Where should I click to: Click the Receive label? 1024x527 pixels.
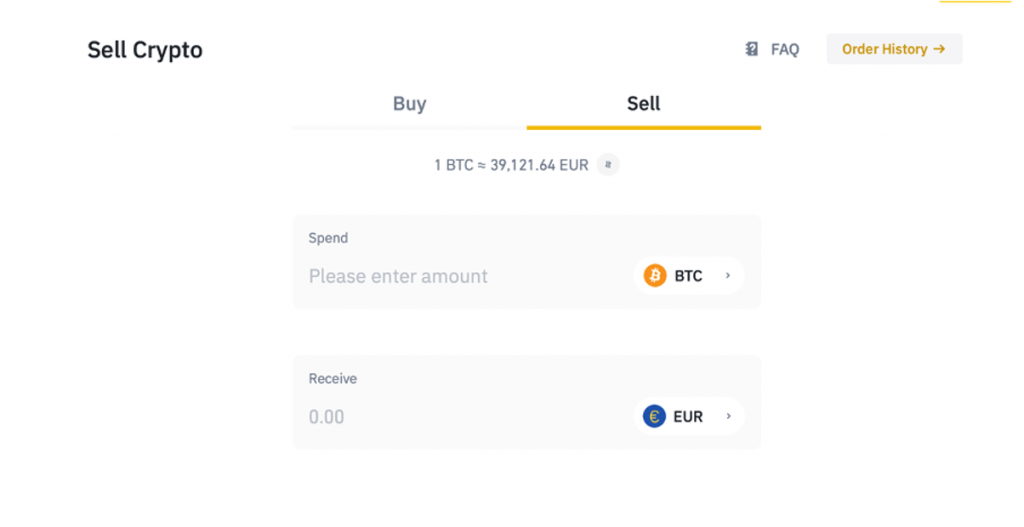click(332, 379)
